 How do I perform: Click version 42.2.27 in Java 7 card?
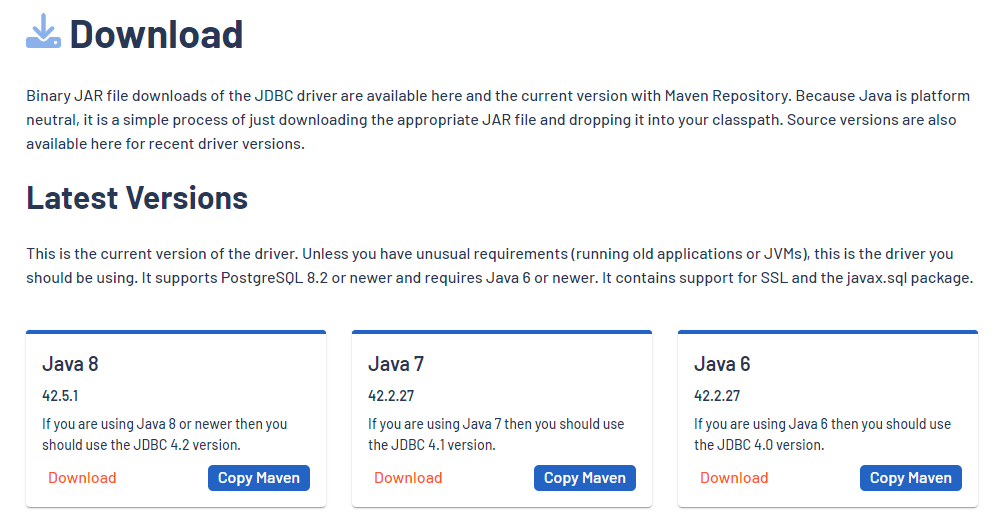390,395
